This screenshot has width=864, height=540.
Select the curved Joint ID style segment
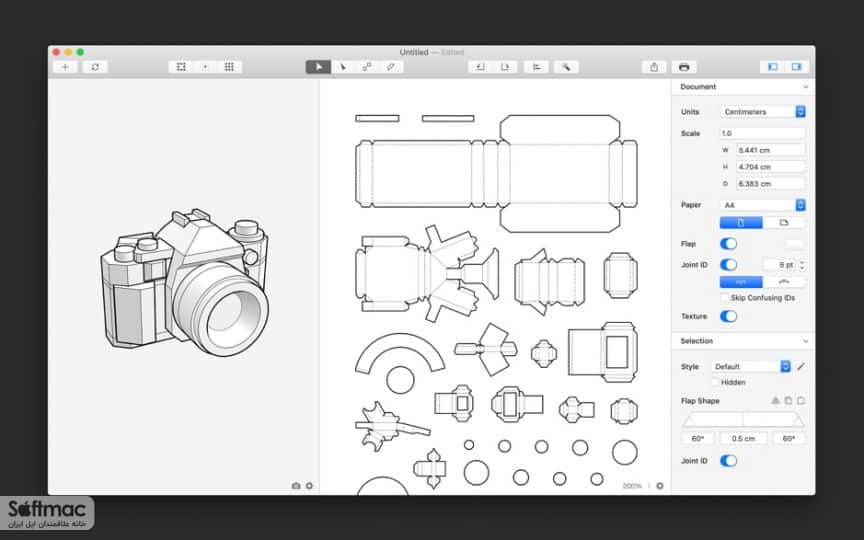point(784,282)
